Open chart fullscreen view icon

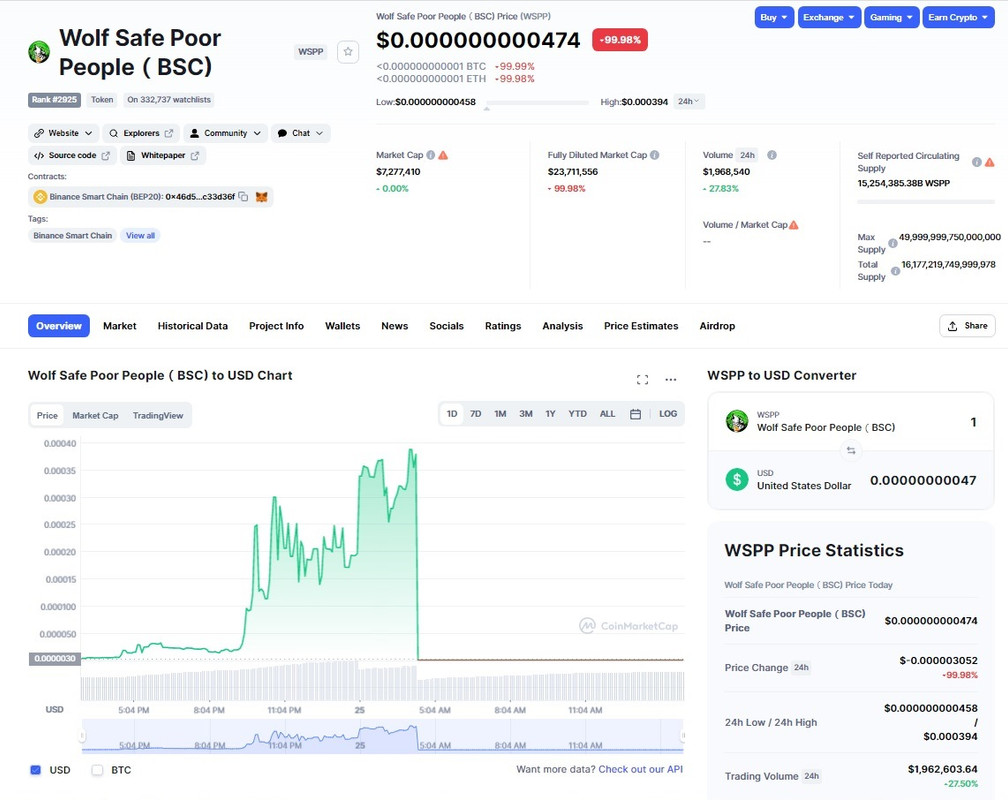coord(642,379)
